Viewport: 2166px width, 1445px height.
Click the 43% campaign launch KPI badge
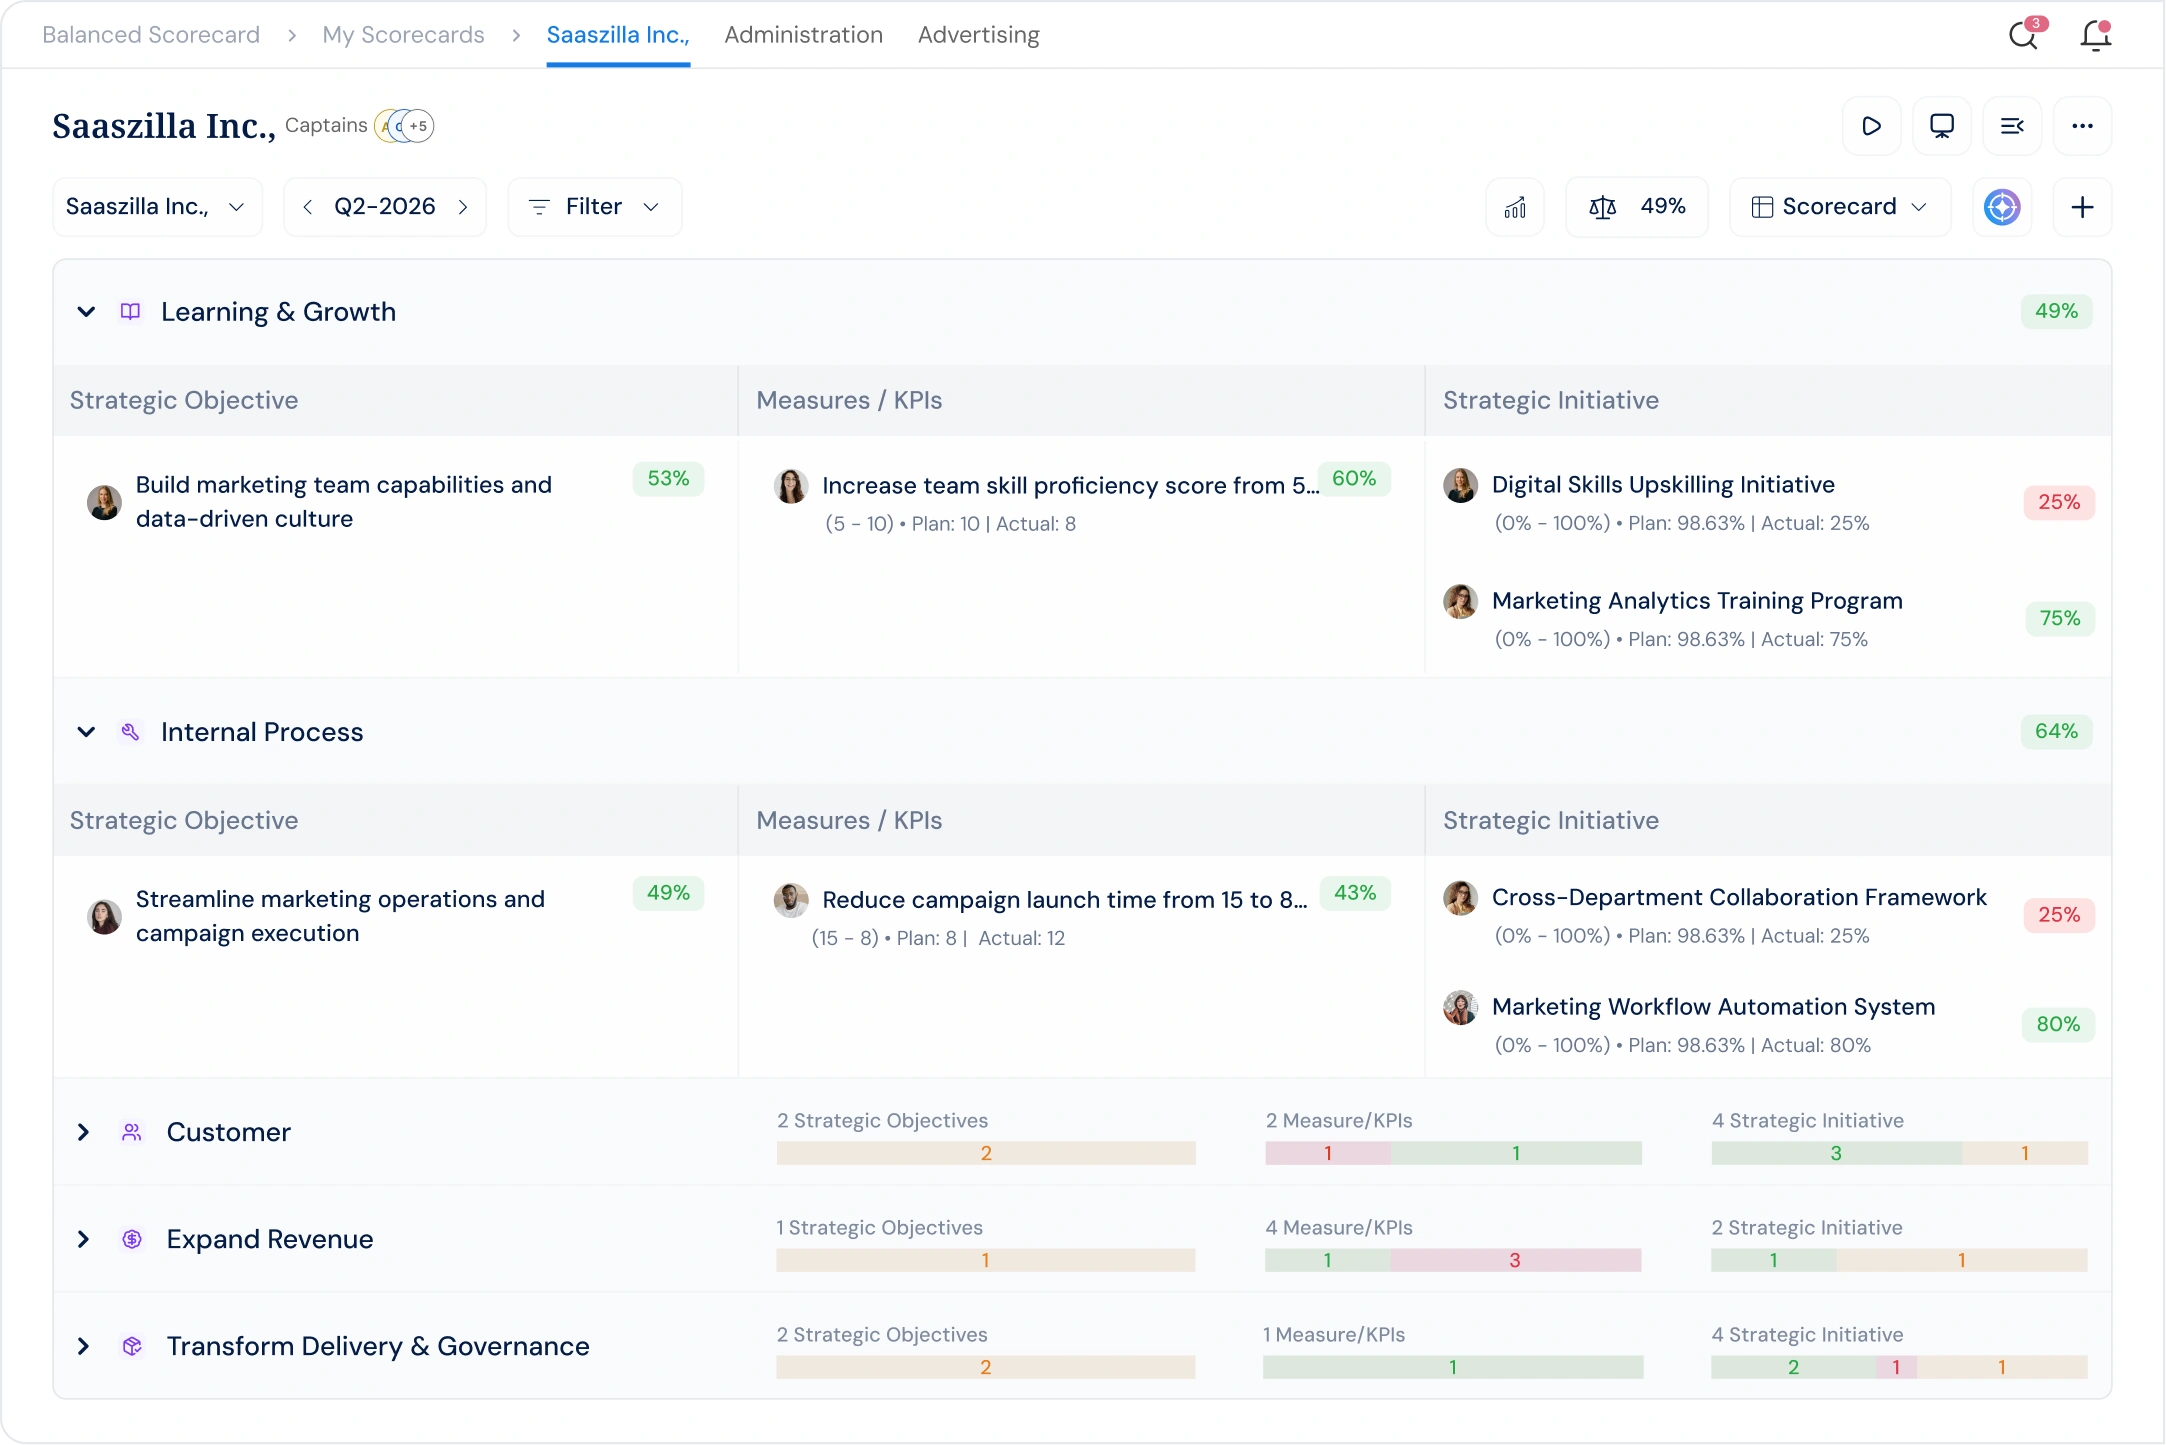coord(1355,893)
